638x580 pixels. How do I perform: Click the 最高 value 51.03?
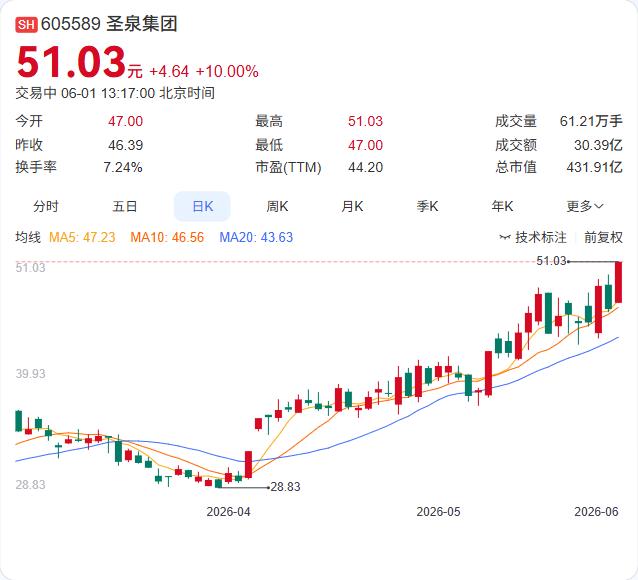point(365,121)
